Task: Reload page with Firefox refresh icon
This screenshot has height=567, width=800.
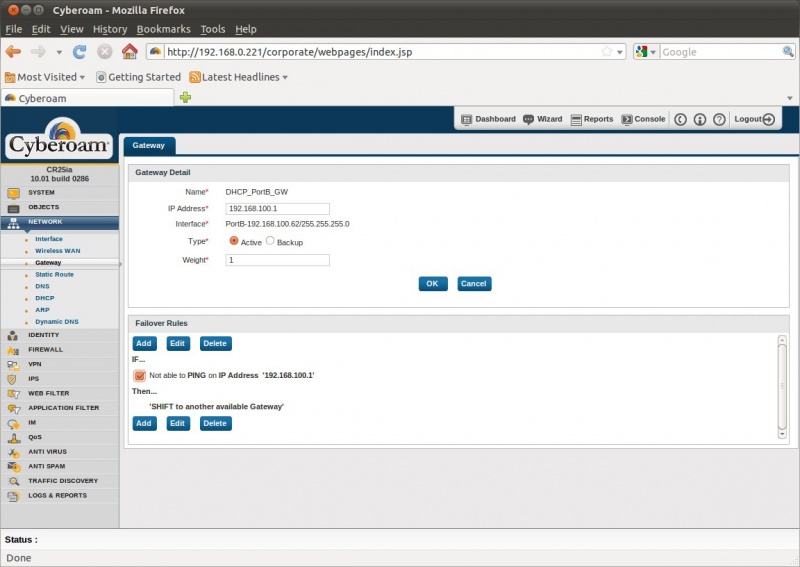Action: tap(80, 51)
